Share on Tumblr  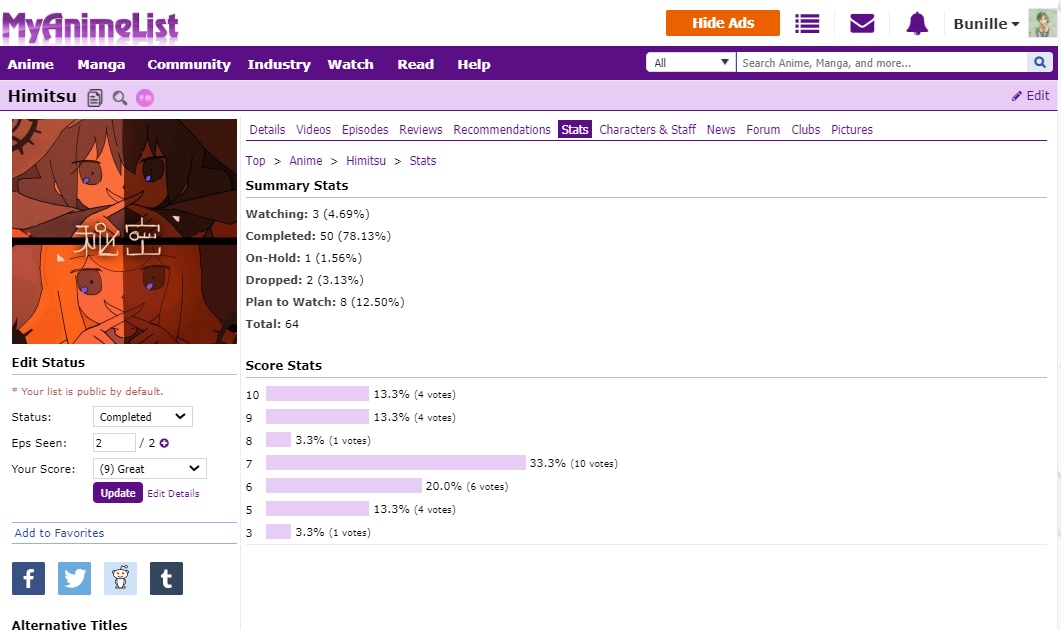166,578
